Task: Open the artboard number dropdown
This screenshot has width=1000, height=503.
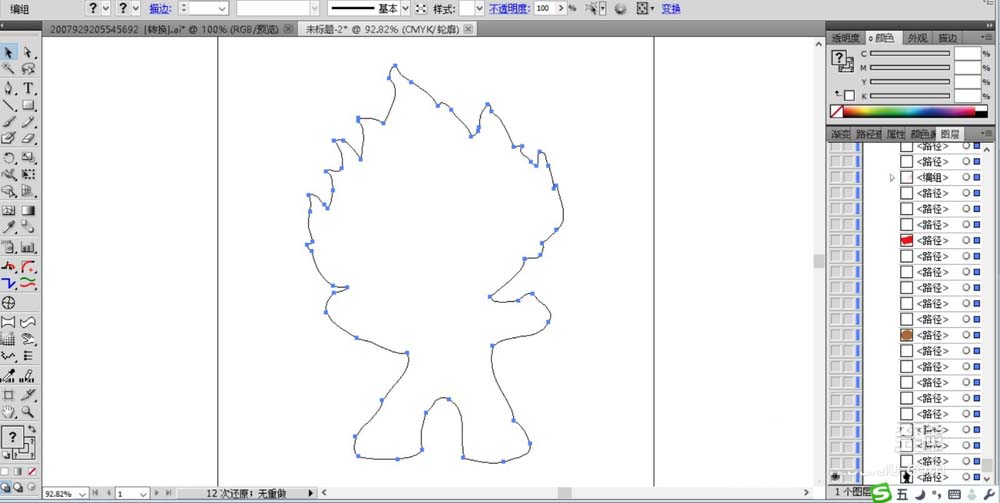Action: (x=143, y=494)
